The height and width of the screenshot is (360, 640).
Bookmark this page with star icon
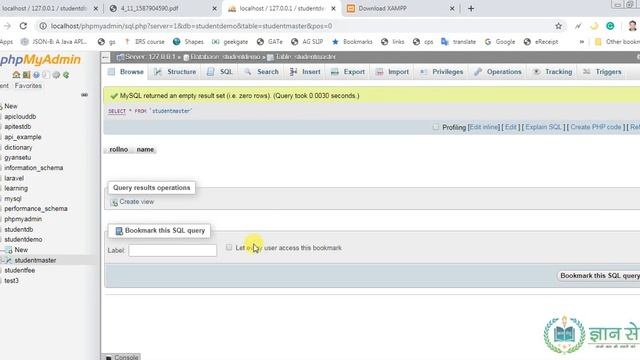coord(558,26)
